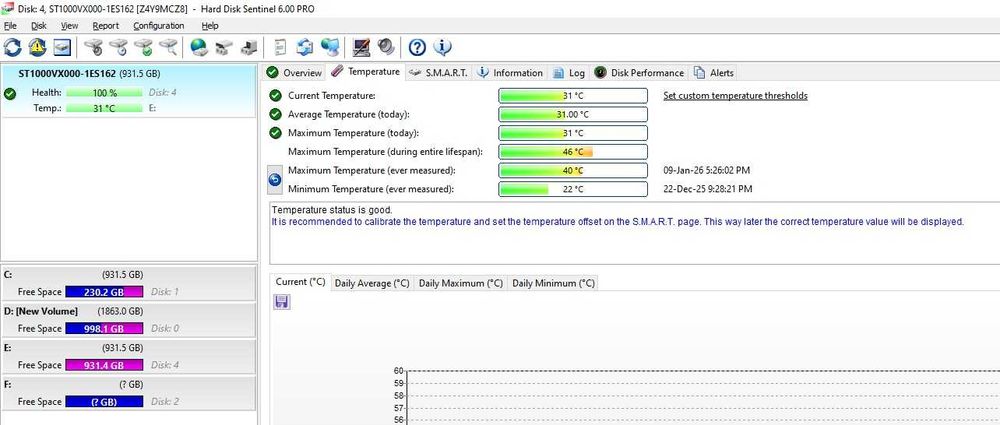1000x425 pixels.
Task: Click the blue refresh arrows toolbar icon
Action: [13, 47]
